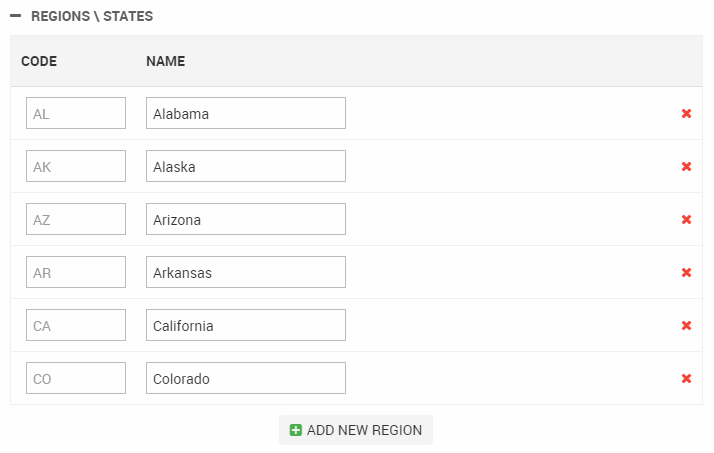Delete the Alabama region row
714x453 pixels.
point(686,114)
